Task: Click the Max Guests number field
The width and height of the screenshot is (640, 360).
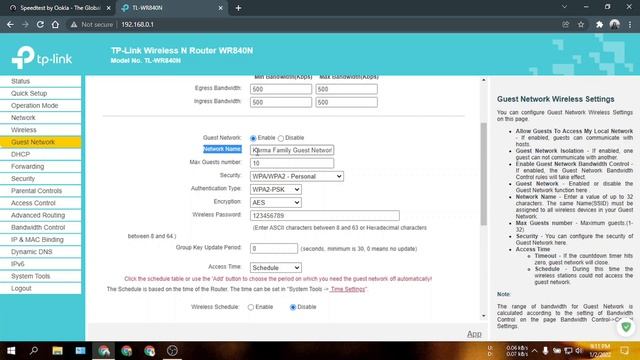Action: tap(292, 163)
